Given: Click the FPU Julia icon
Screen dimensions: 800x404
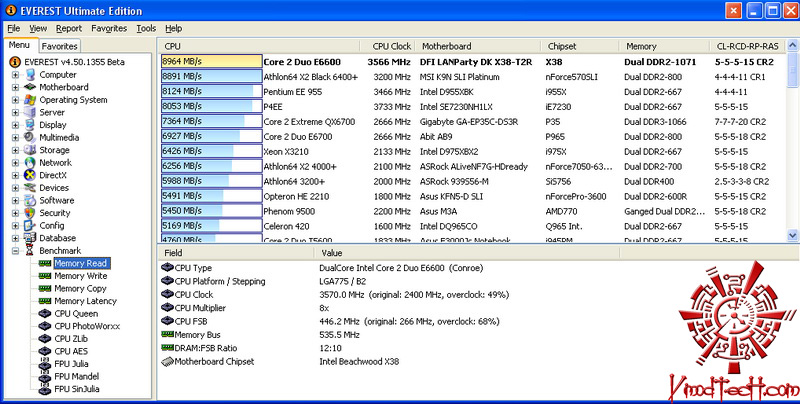Looking at the screenshot, I should (45, 364).
